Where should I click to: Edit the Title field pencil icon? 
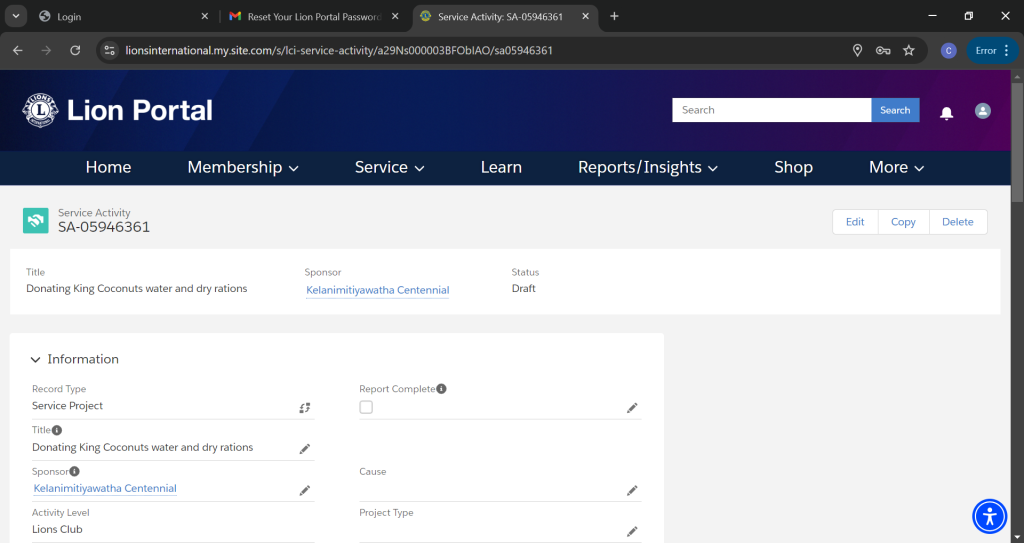[x=304, y=449]
